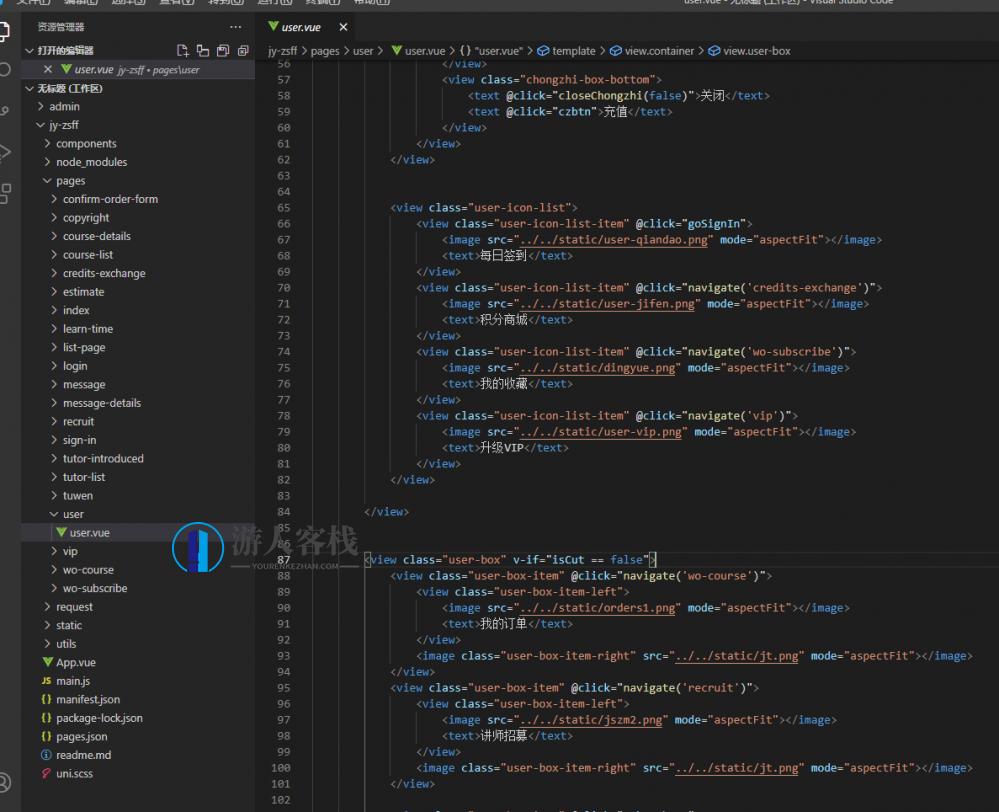999x812 pixels.
Task: Collapse the pages folder
Action: [x=70, y=181]
